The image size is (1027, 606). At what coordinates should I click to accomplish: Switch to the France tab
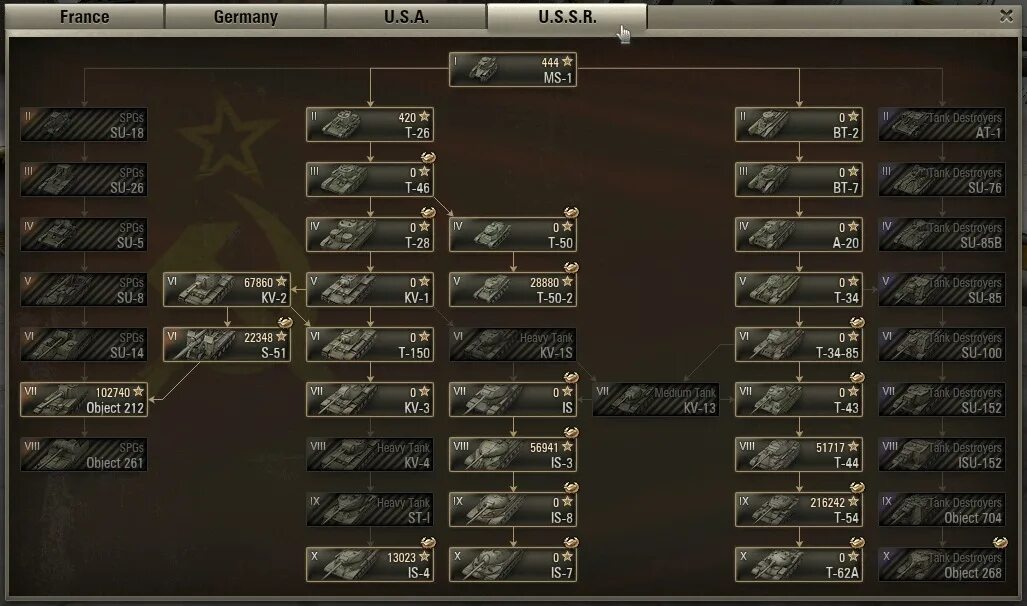pos(84,16)
